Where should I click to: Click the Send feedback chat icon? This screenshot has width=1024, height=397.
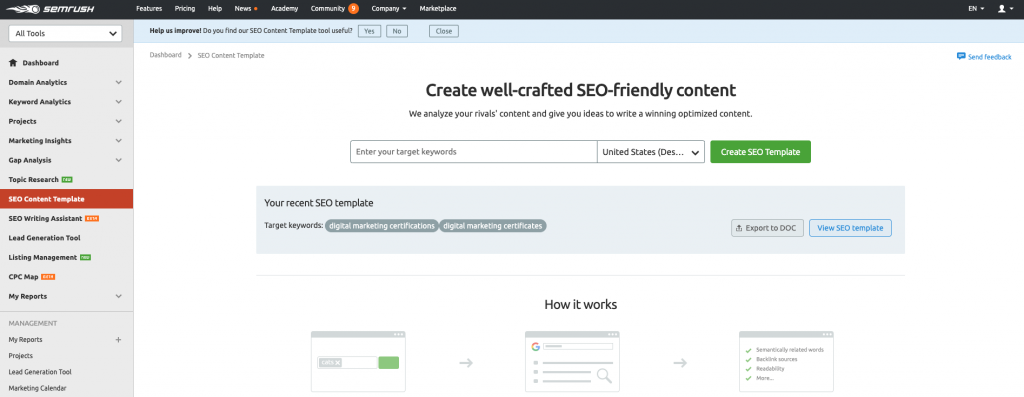click(961, 56)
